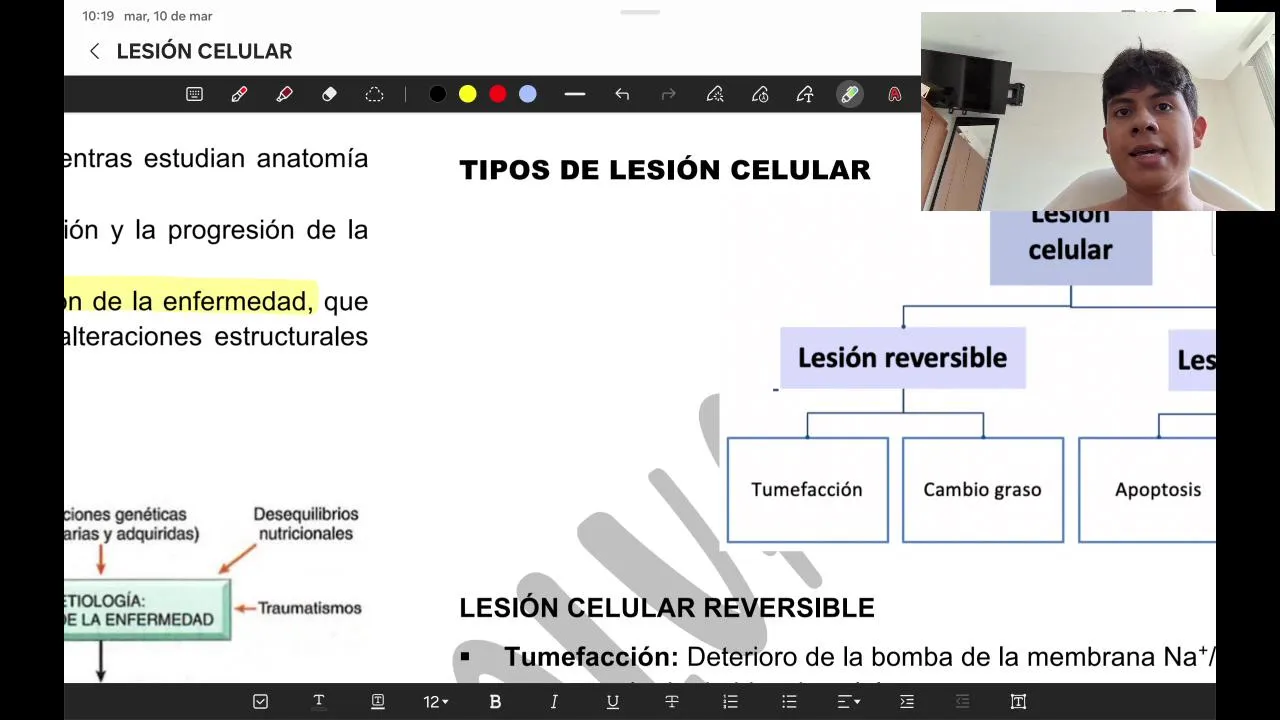Pick the yellow pen color
This screenshot has height=720, width=1280.
(467, 94)
